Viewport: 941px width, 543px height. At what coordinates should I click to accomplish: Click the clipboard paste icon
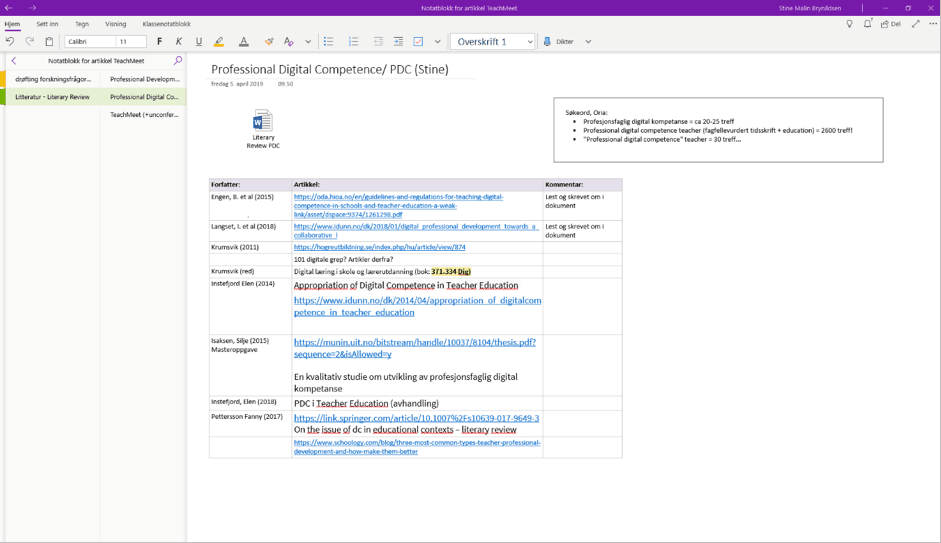(49, 42)
